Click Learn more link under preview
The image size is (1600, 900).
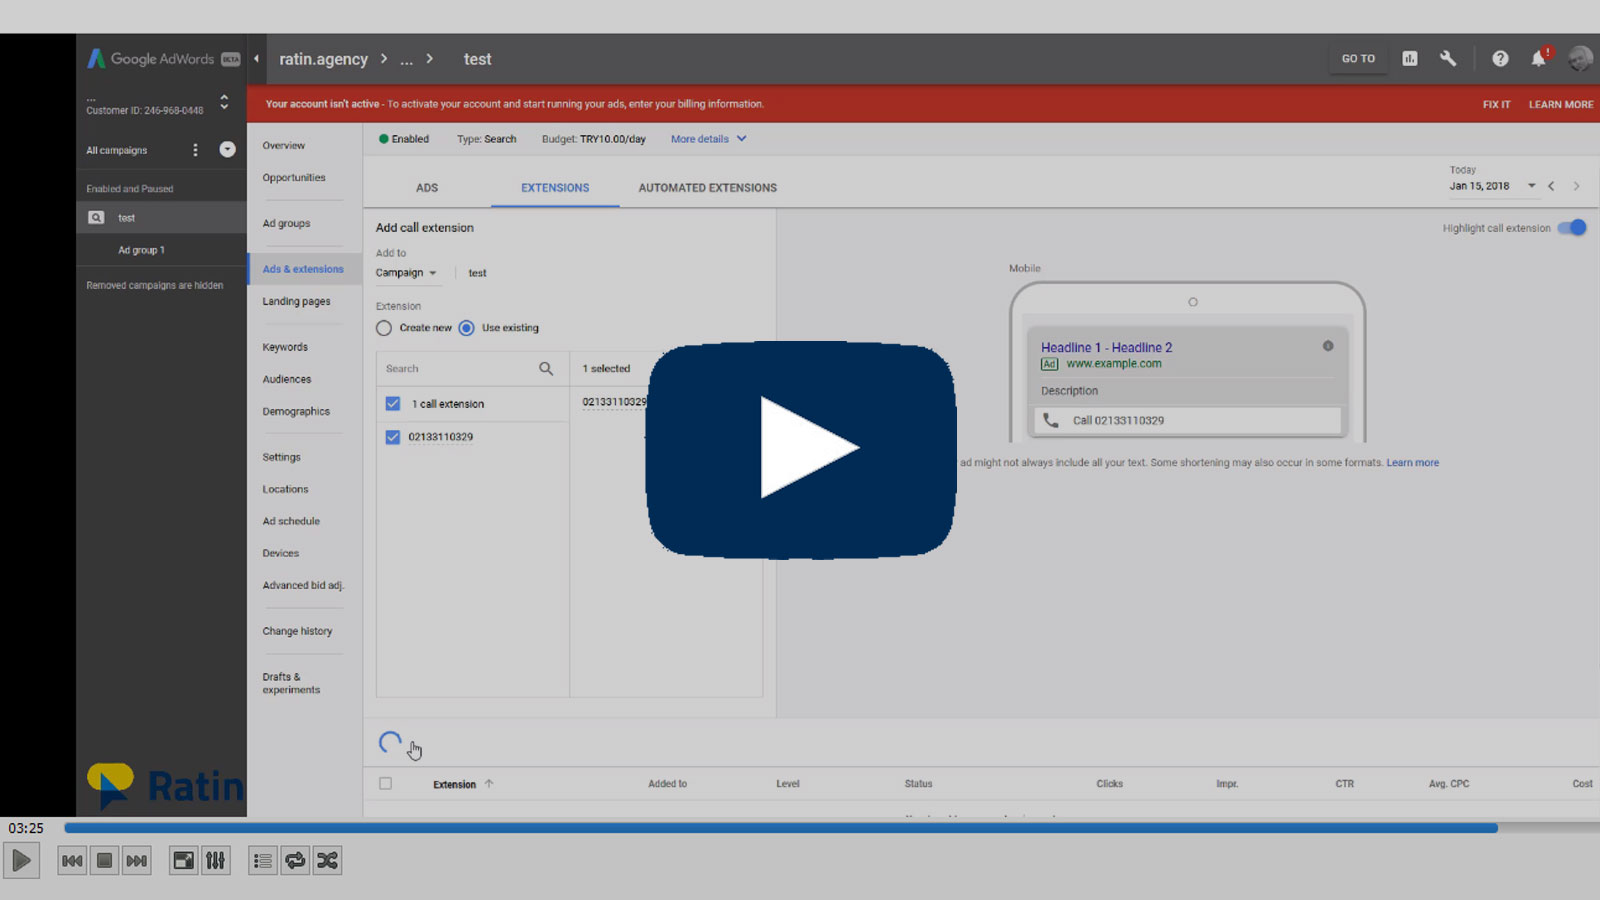click(1412, 463)
